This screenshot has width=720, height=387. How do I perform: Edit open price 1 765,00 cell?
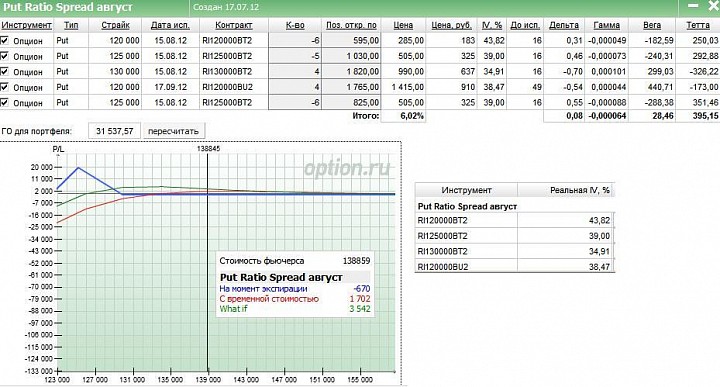point(351,87)
